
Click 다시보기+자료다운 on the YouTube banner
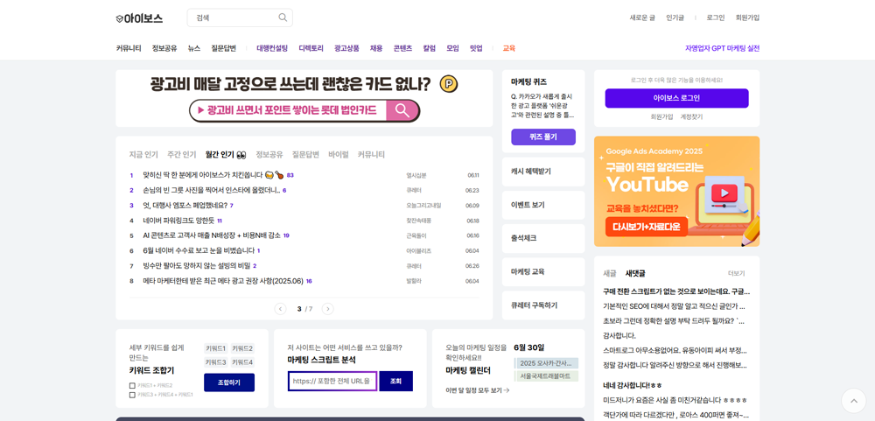tap(646, 227)
